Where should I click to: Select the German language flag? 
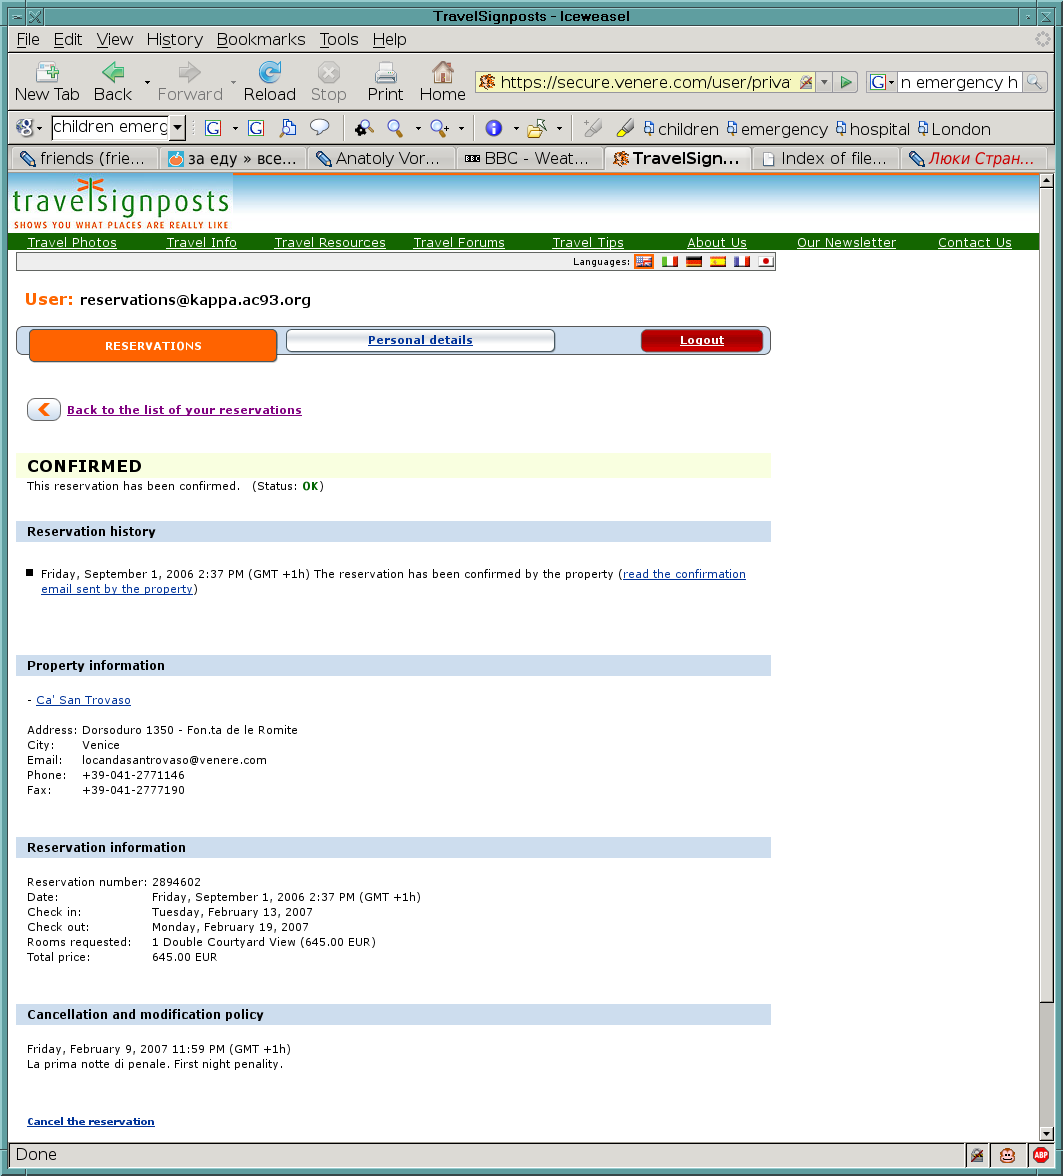[x=694, y=262]
